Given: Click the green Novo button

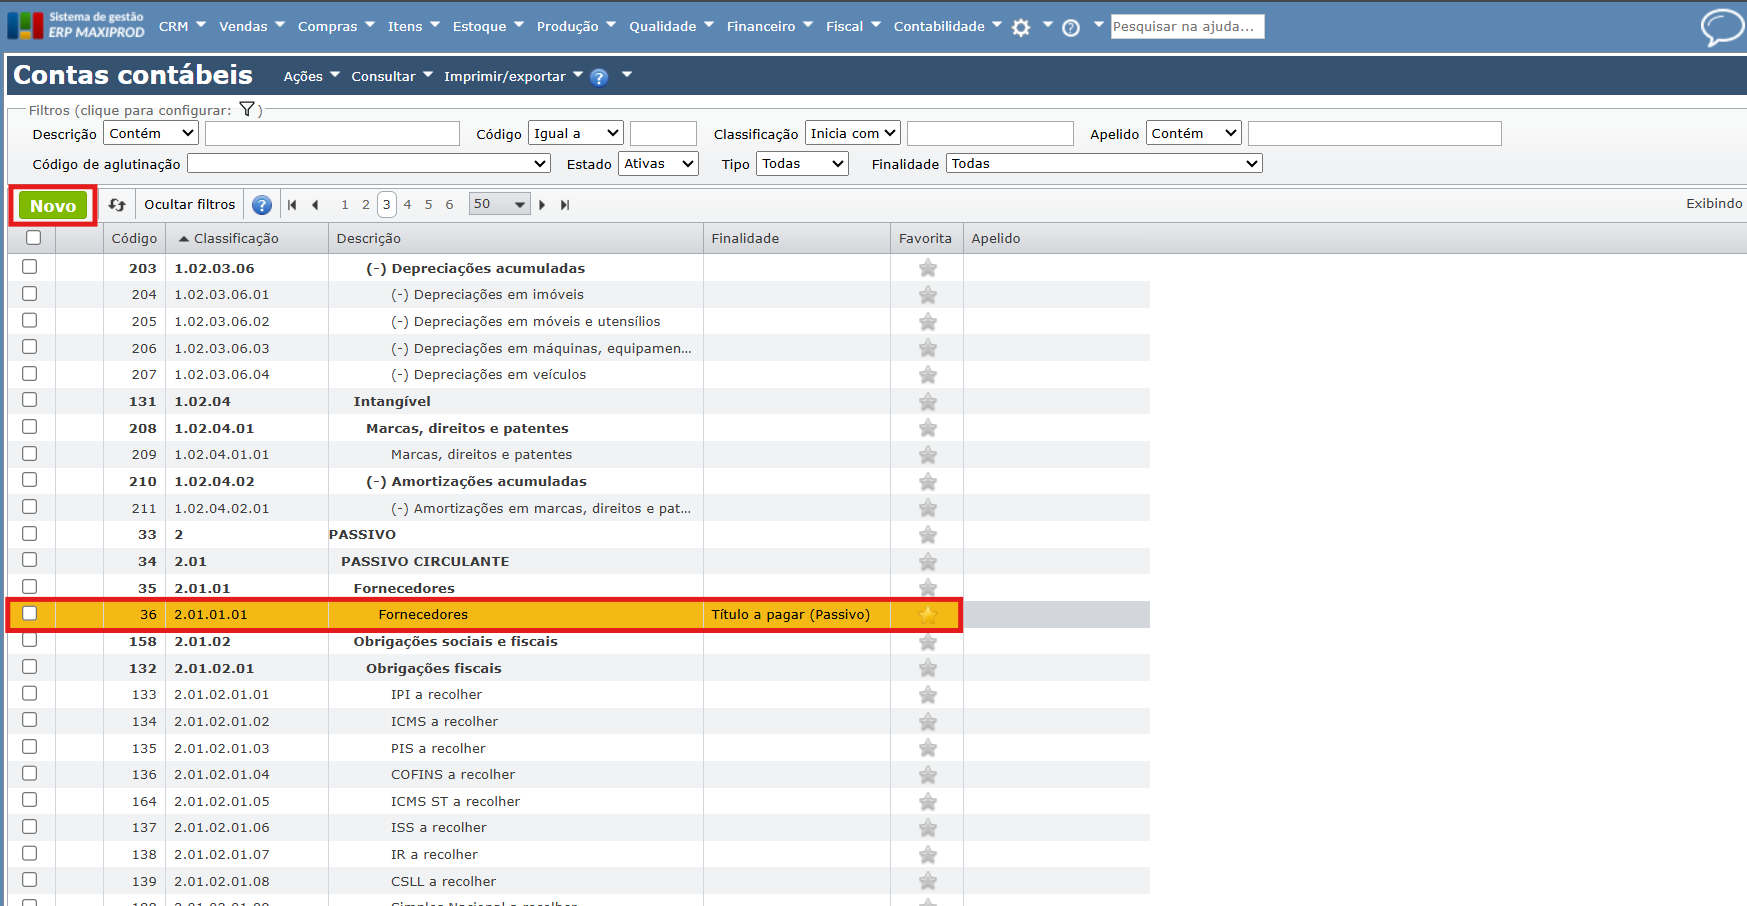Looking at the screenshot, I should pos(53,206).
